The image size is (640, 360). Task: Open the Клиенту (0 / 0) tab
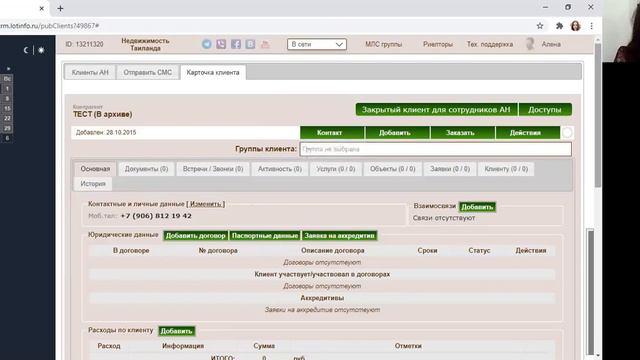[506, 169]
